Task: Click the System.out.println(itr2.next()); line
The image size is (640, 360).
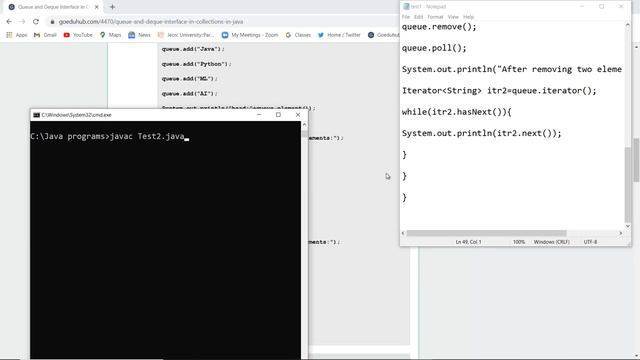Action: 482,133
